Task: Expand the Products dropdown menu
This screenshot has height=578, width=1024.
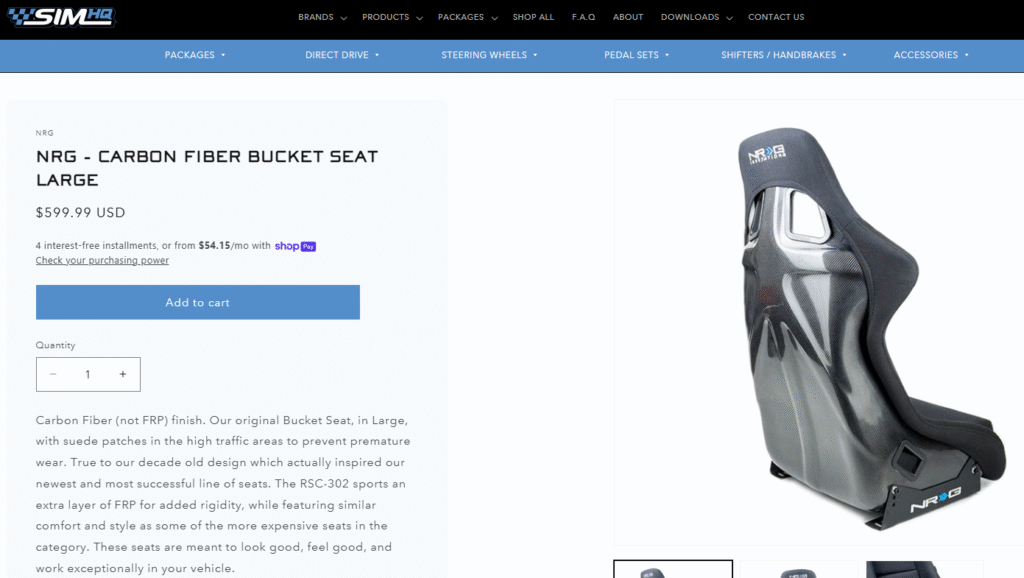Action: point(392,17)
